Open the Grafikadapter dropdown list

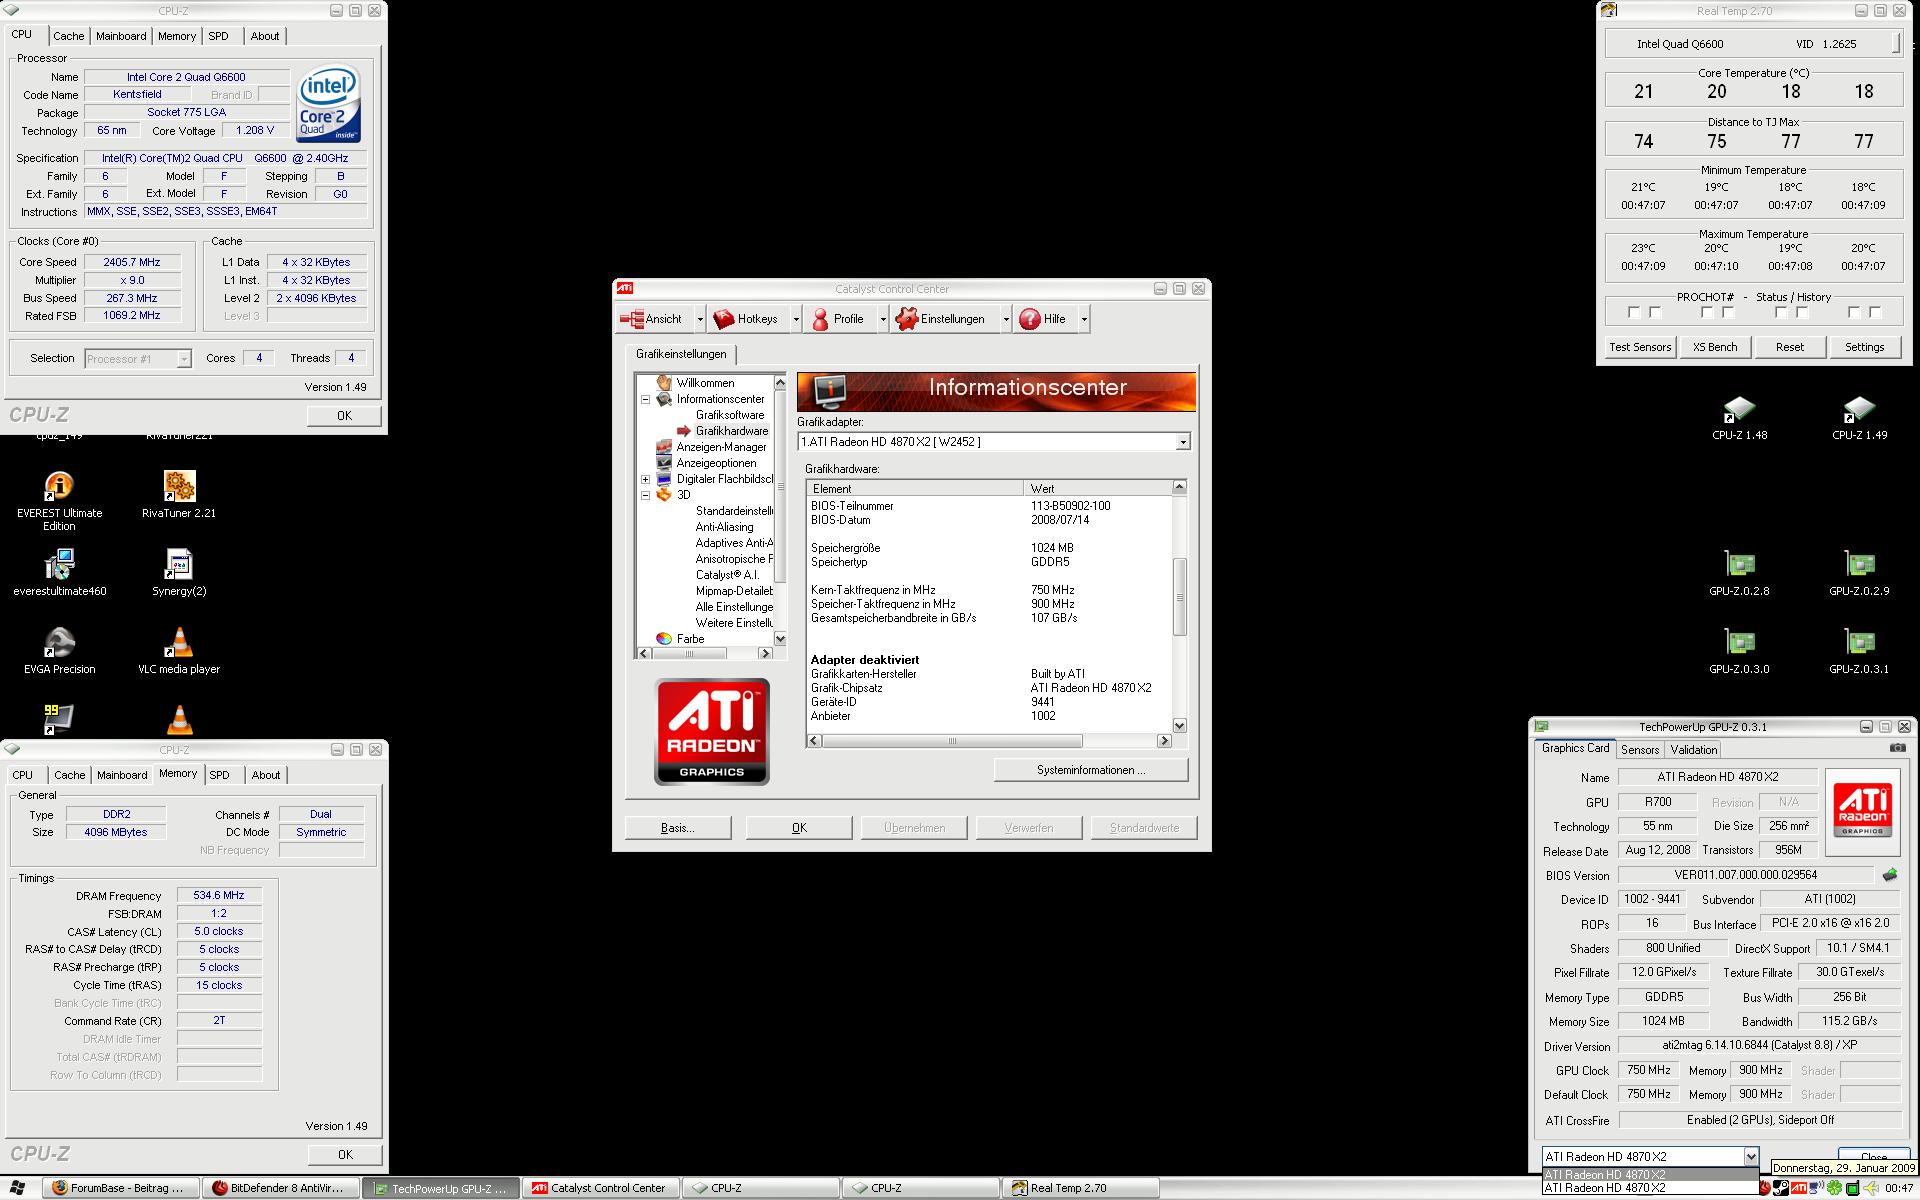(1183, 442)
